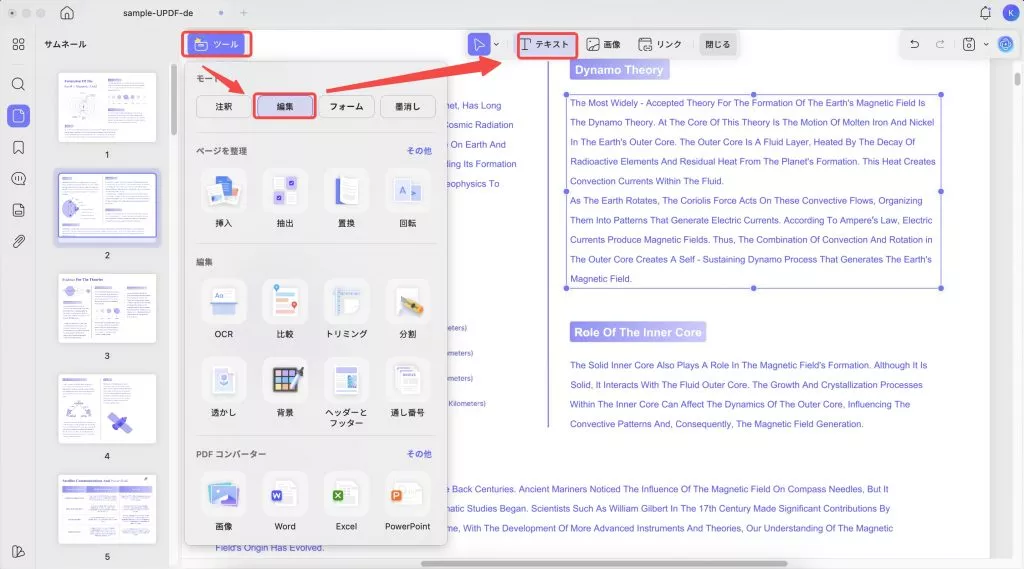Click the サムネール panel title
The image size is (1024, 569).
click(x=65, y=44)
